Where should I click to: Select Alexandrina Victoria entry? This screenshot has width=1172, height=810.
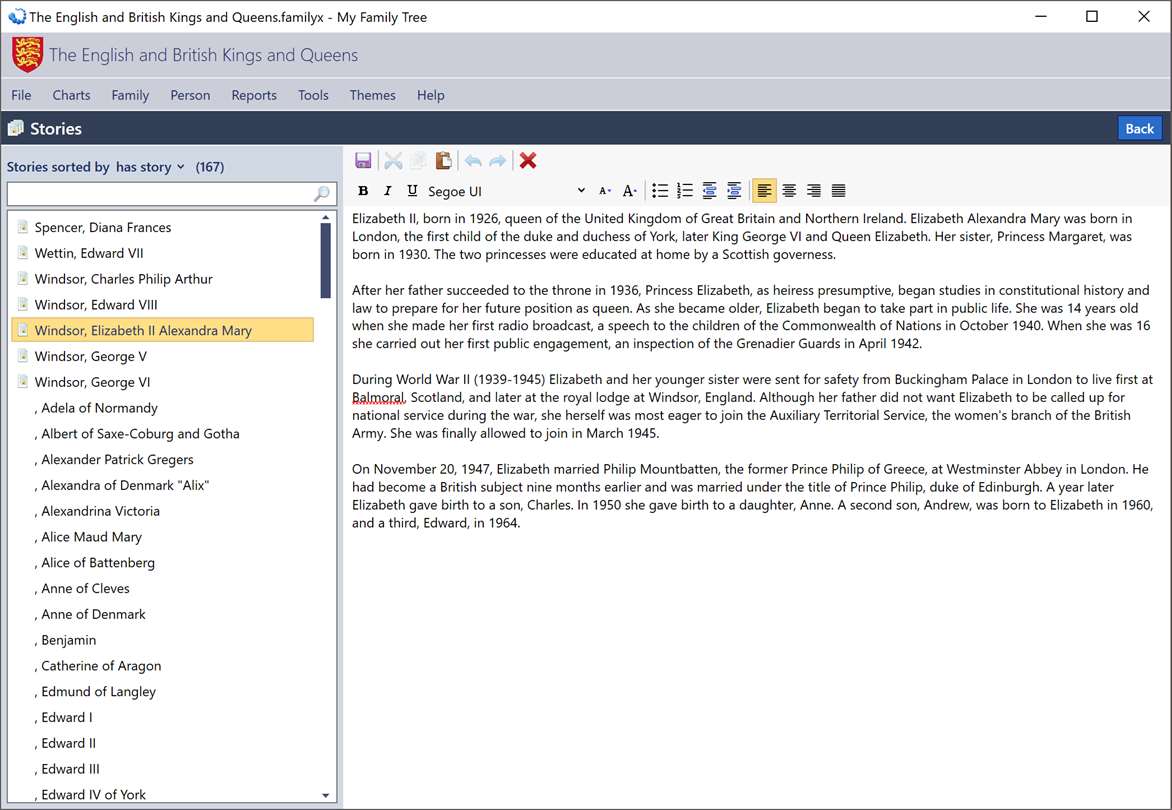click(162, 511)
